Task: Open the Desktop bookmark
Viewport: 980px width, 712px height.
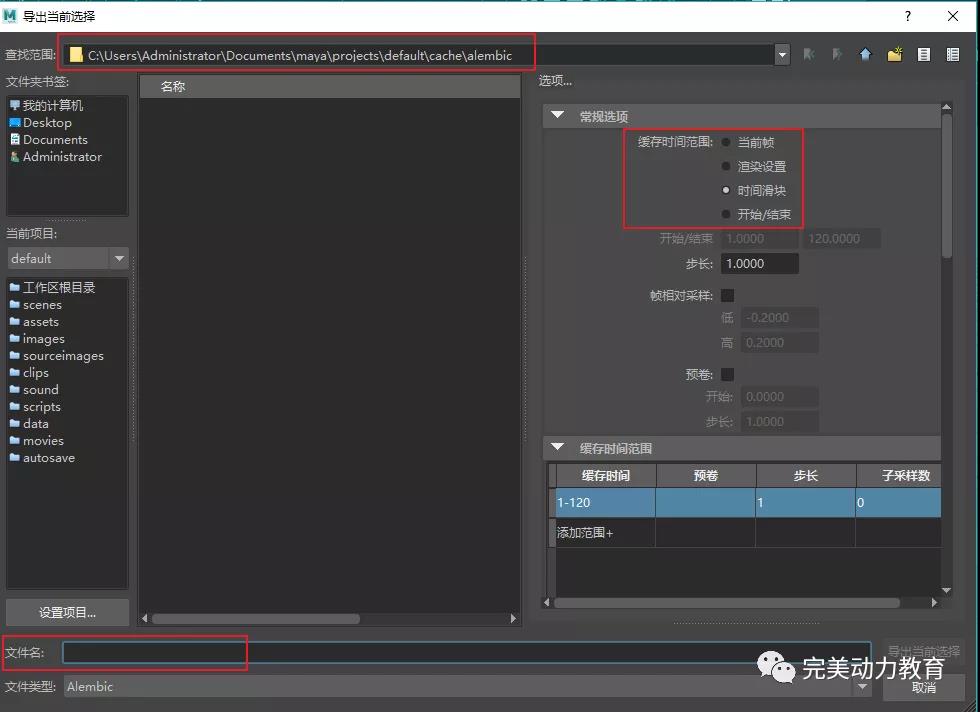Action: 47,123
